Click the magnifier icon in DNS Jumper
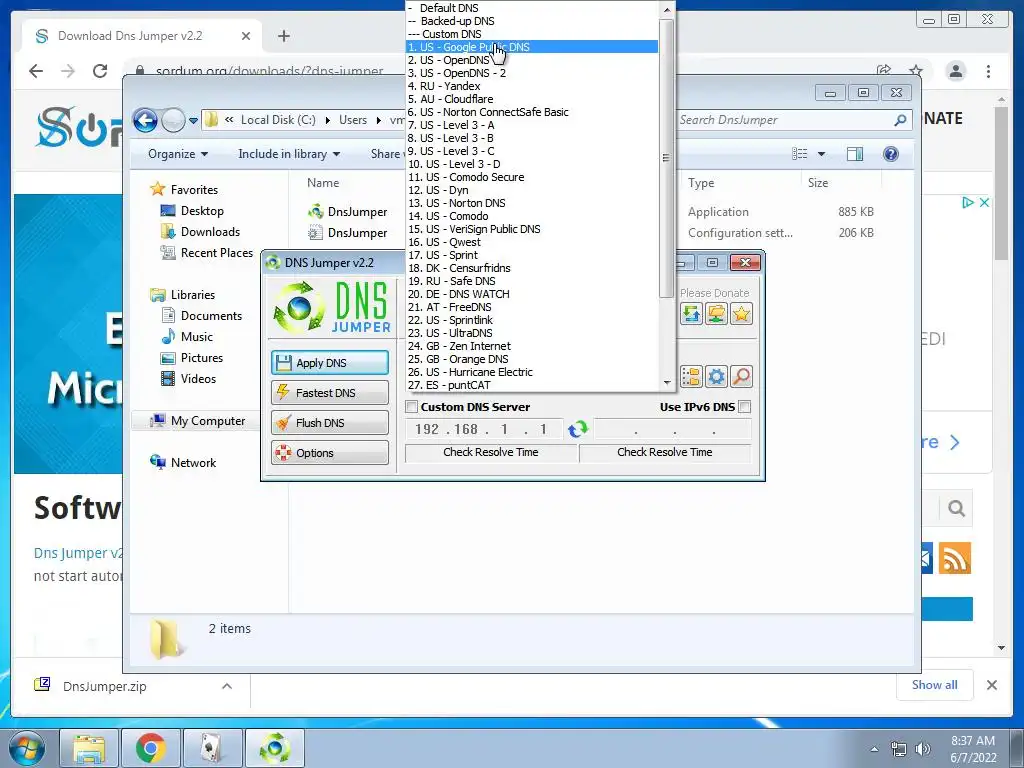This screenshot has width=1024, height=768. coord(741,376)
